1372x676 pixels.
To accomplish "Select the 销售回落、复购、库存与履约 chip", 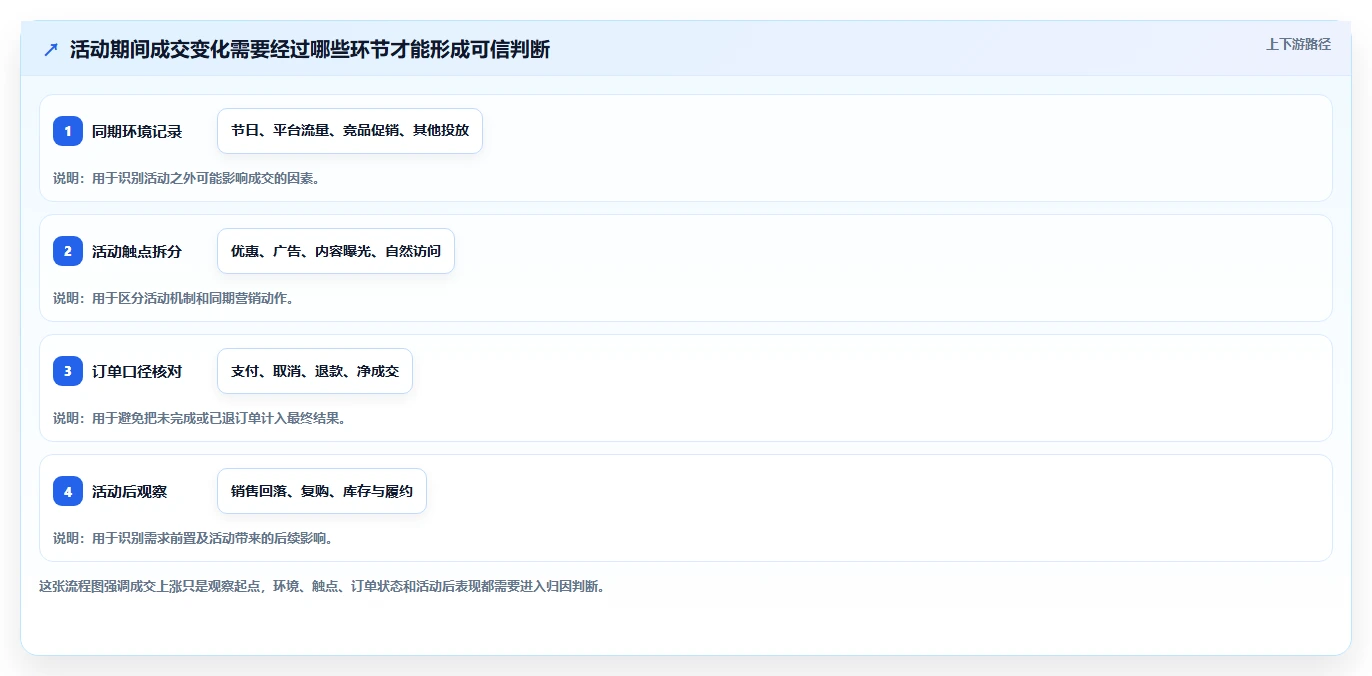I will [322, 491].
